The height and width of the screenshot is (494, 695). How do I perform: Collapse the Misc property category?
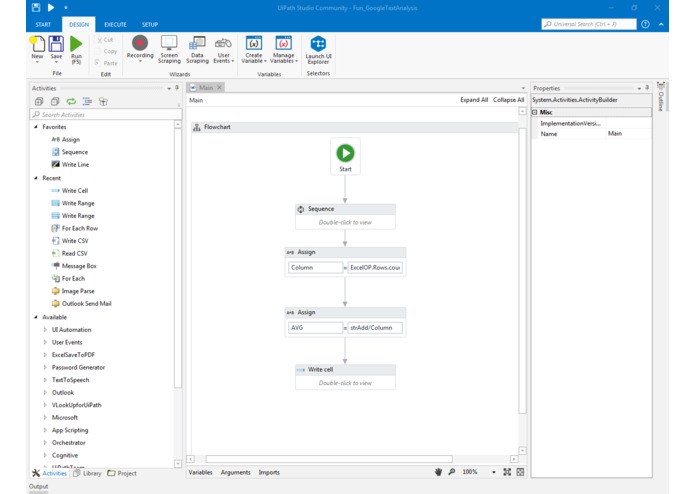tap(535, 113)
